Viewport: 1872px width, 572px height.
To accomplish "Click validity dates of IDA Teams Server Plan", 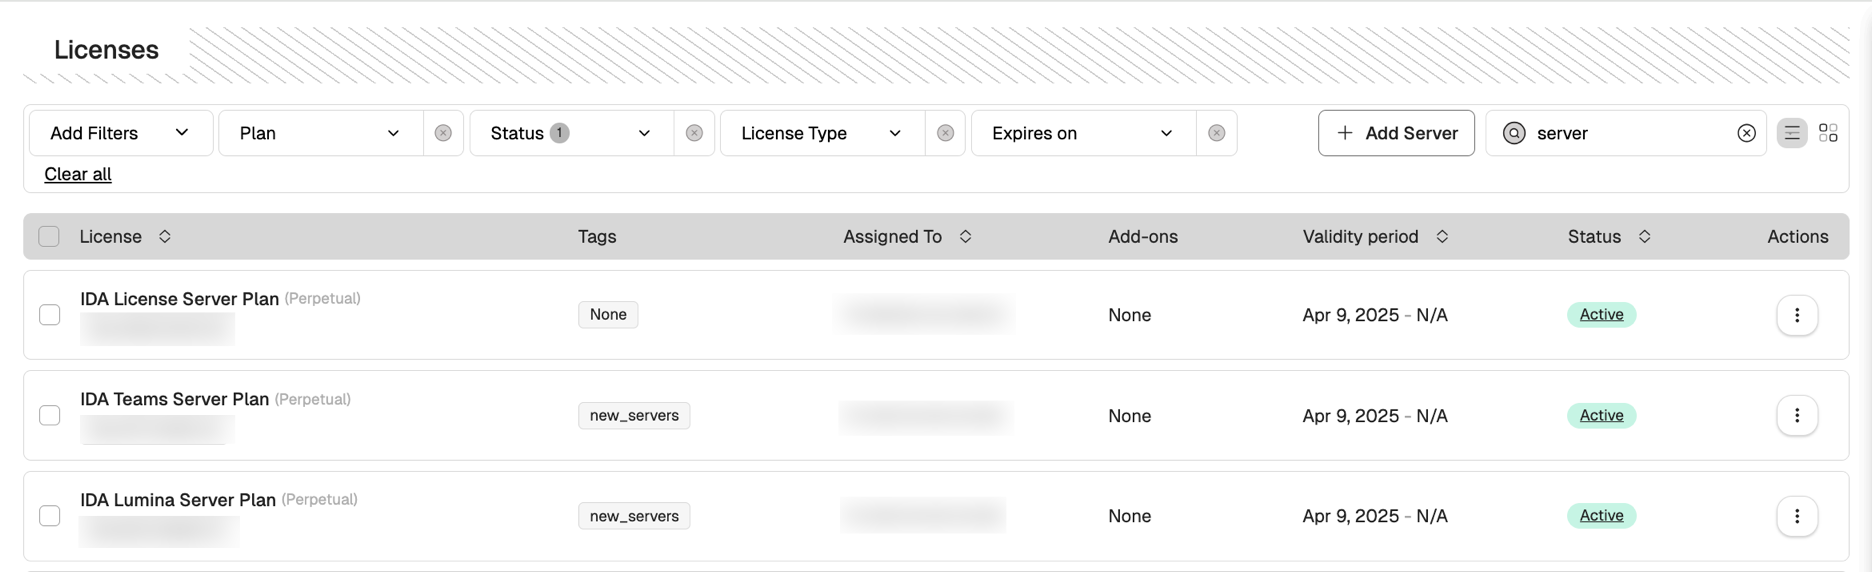I will (1375, 415).
